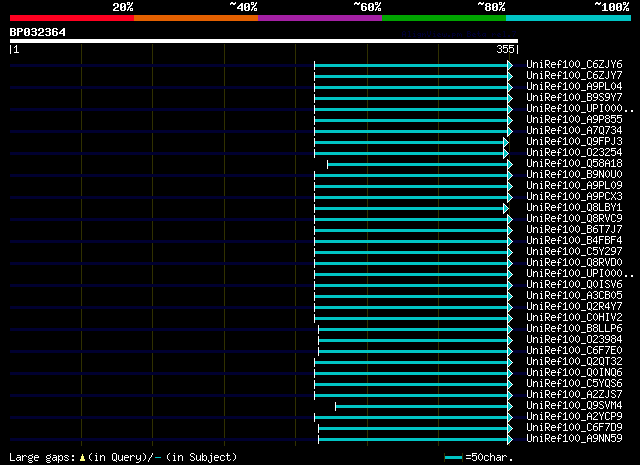Viewport: 640px width, 465px height.
Task: Select the UniRef100_Q9FPJ3 label
Action: point(574,142)
